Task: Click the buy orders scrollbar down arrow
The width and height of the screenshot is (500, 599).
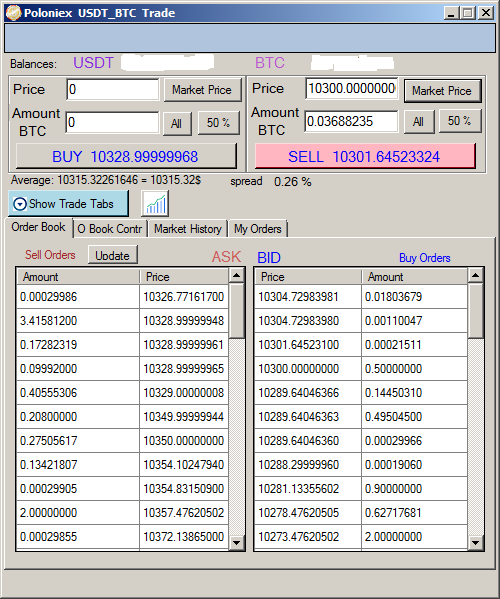Action: point(476,542)
